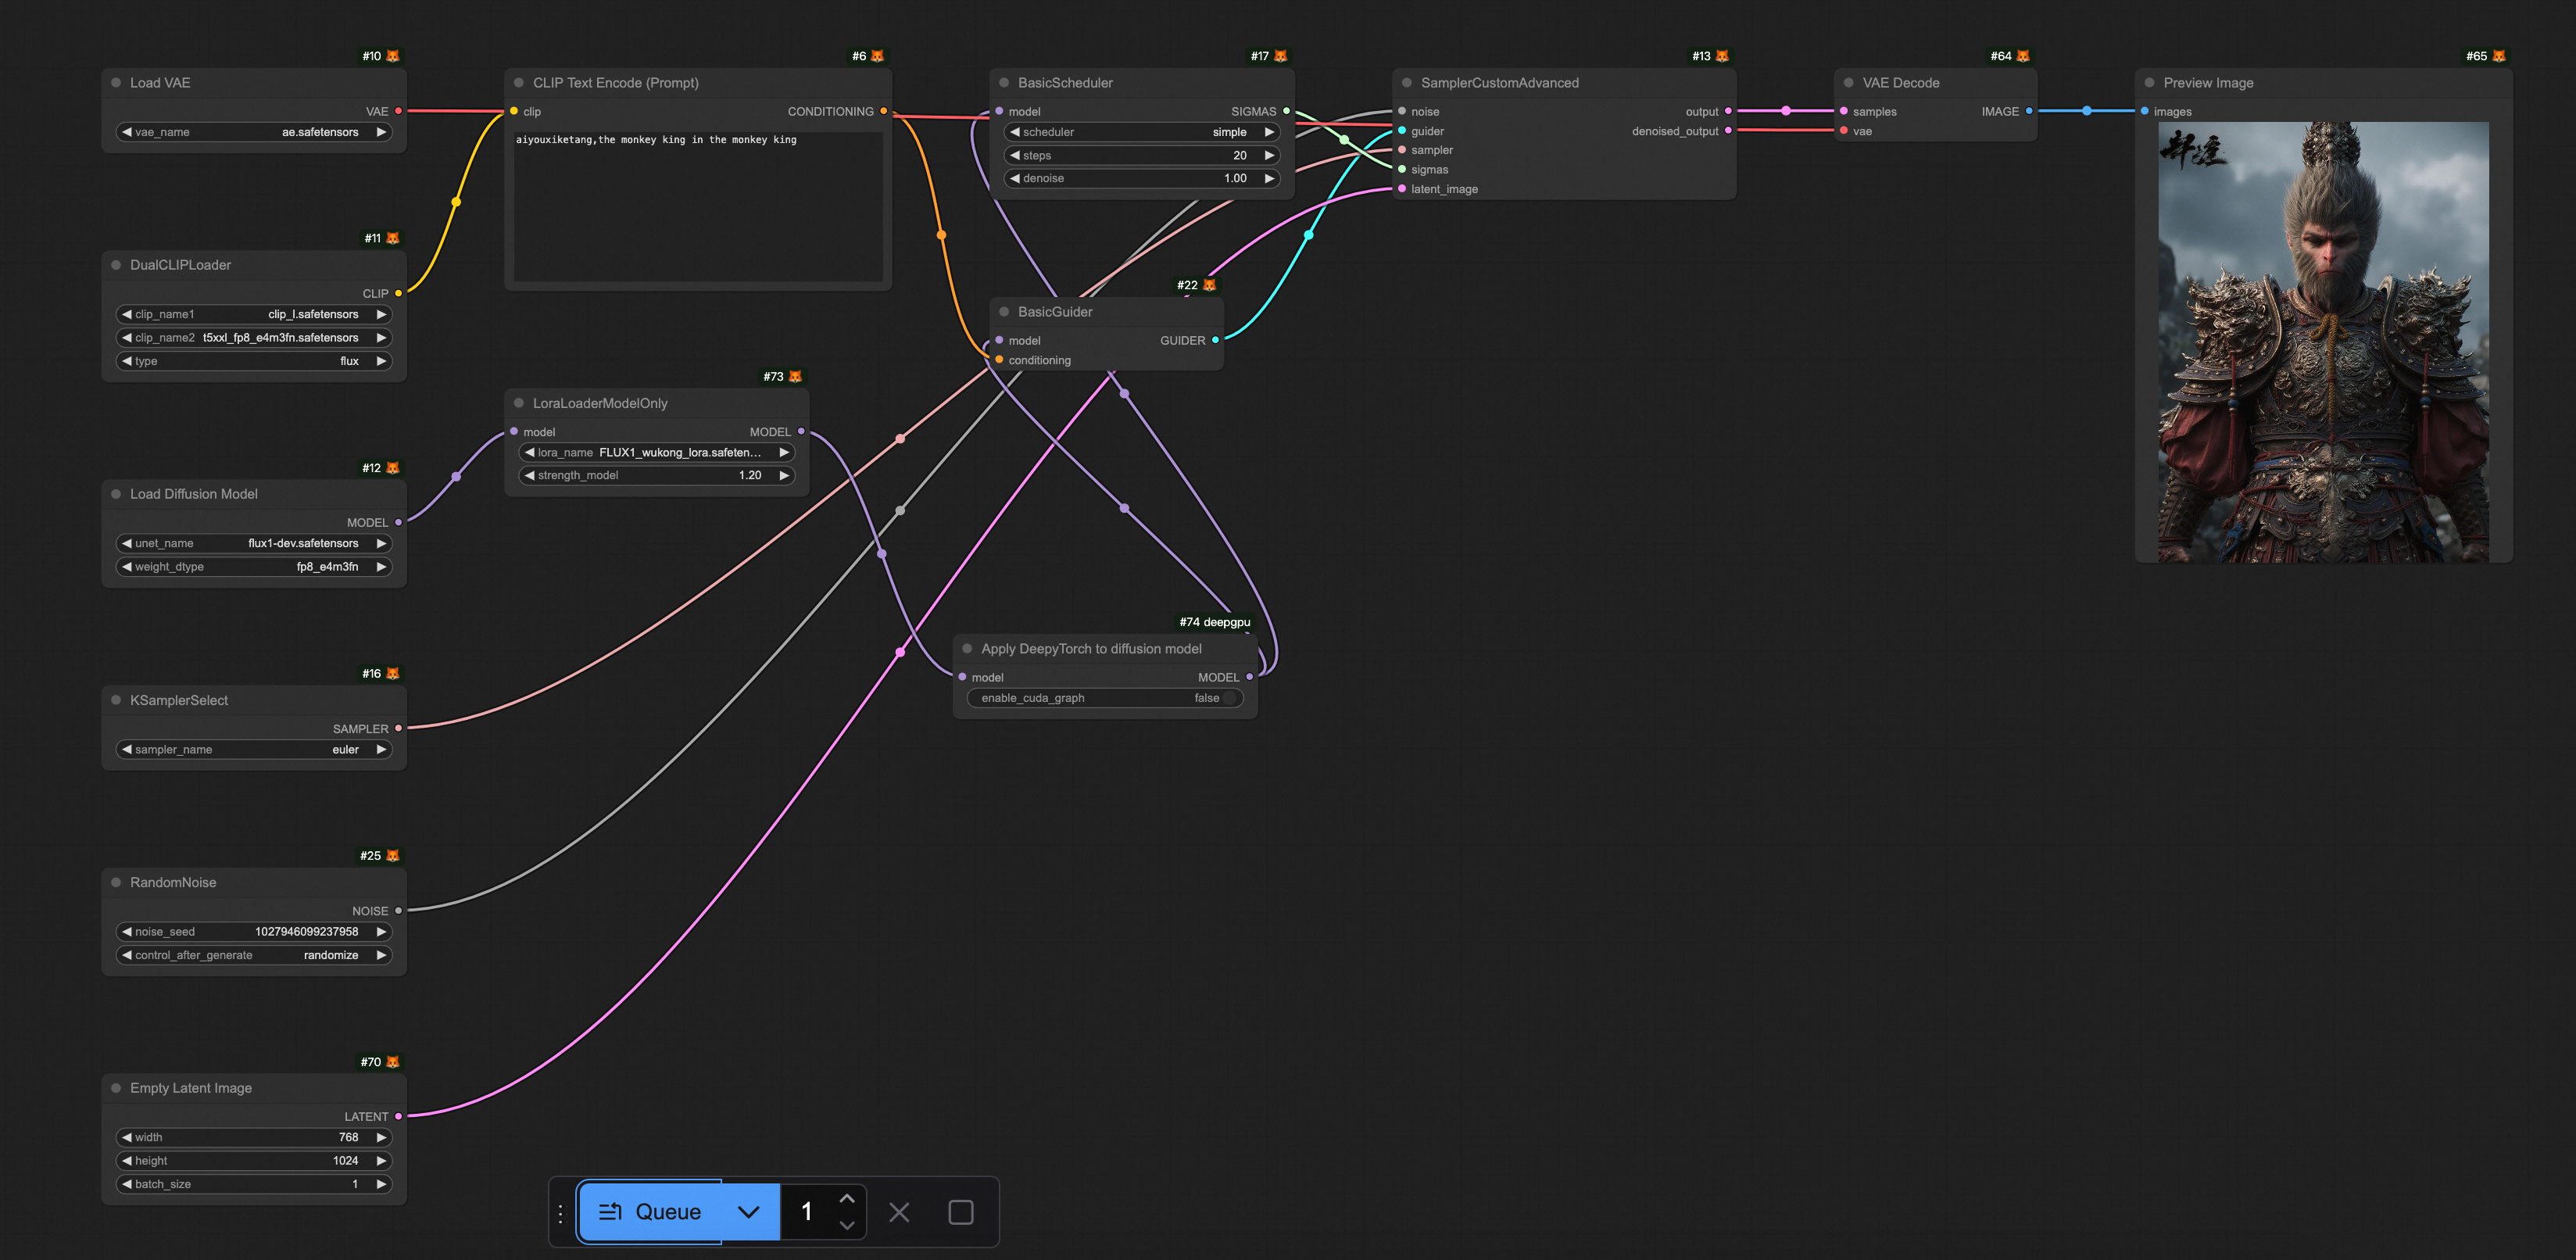This screenshot has width=2576, height=1260.
Task: Click previous arrow on scheduler simple field
Action: (1015, 132)
